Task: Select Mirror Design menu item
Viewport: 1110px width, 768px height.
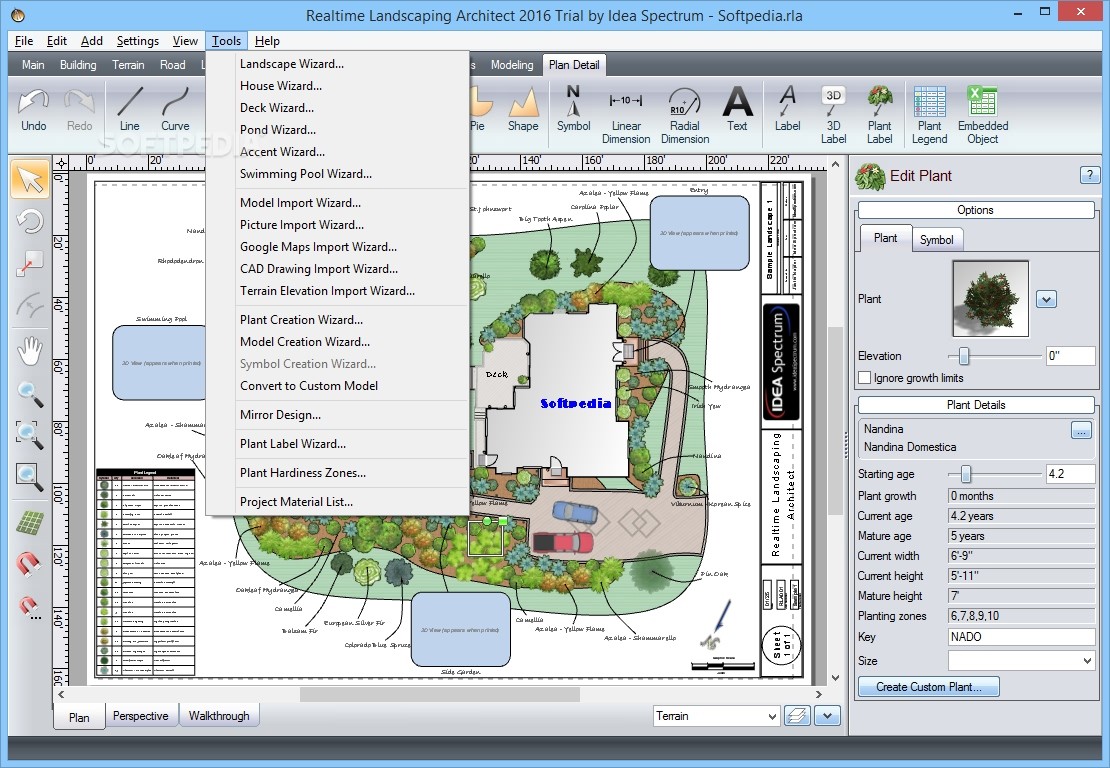Action: click(x=280, y=415)
